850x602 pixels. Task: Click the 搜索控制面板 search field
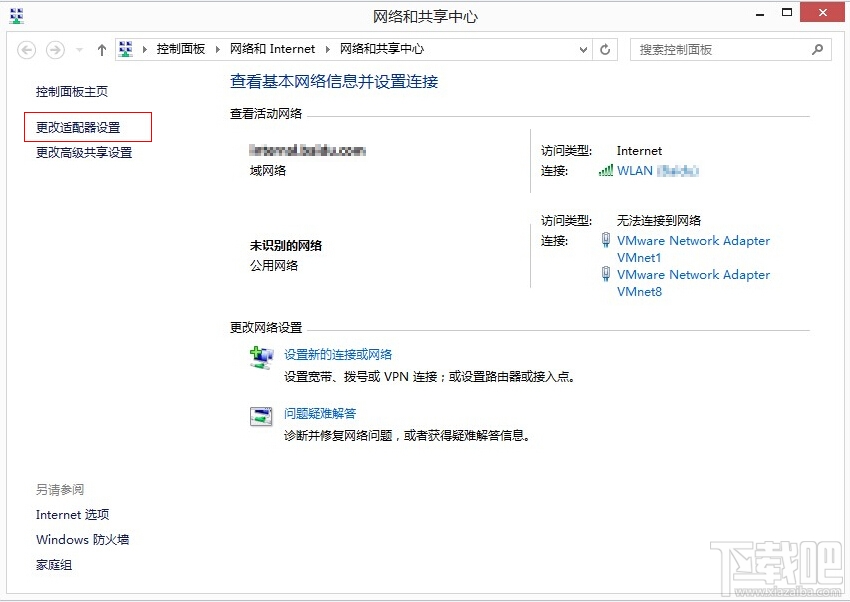coord(730,50)
